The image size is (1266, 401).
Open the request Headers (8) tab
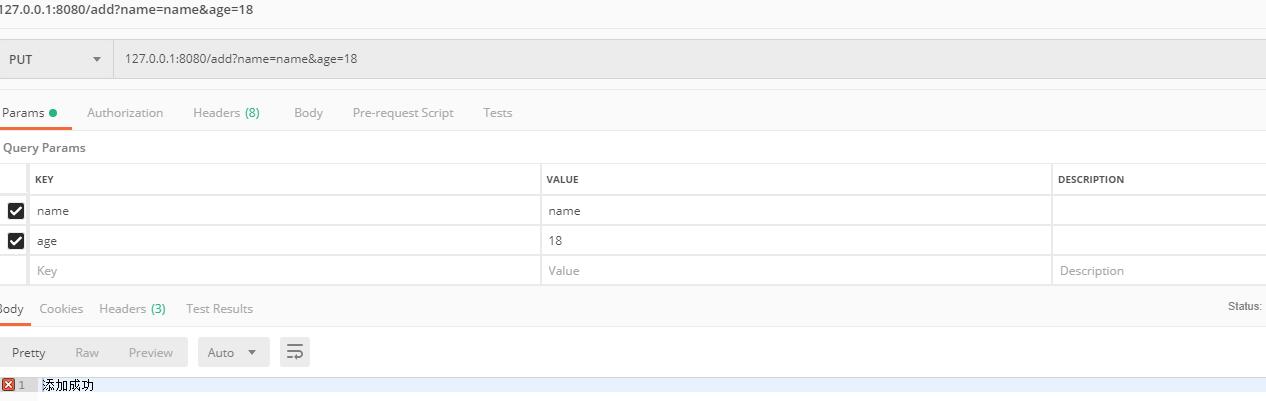(x=226, y=113)
